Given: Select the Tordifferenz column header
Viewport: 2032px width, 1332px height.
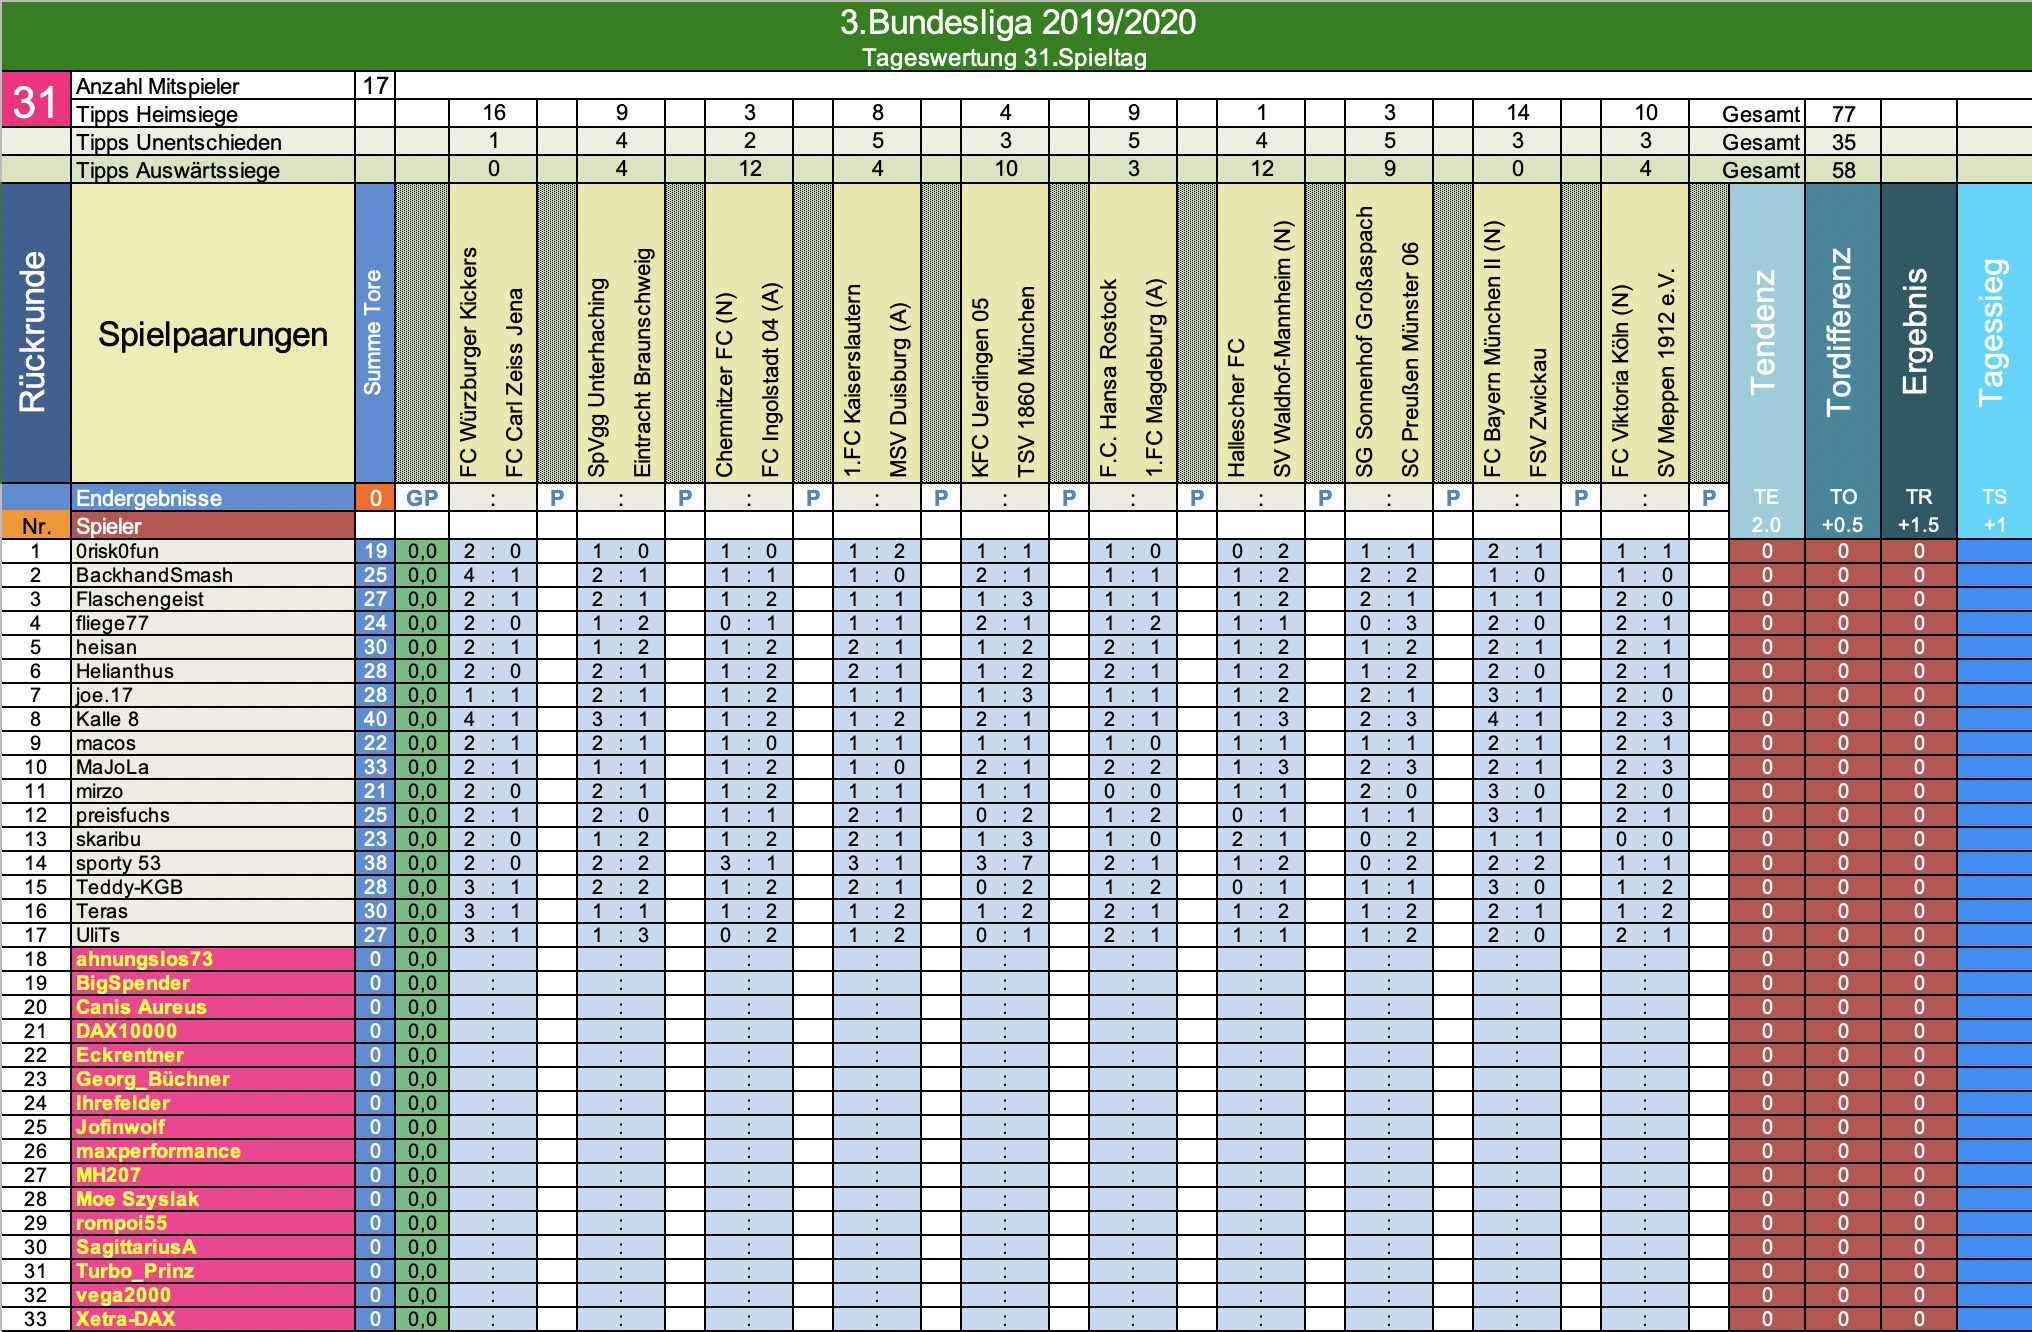Looking at the screenshot, I should coord(1841,333).
